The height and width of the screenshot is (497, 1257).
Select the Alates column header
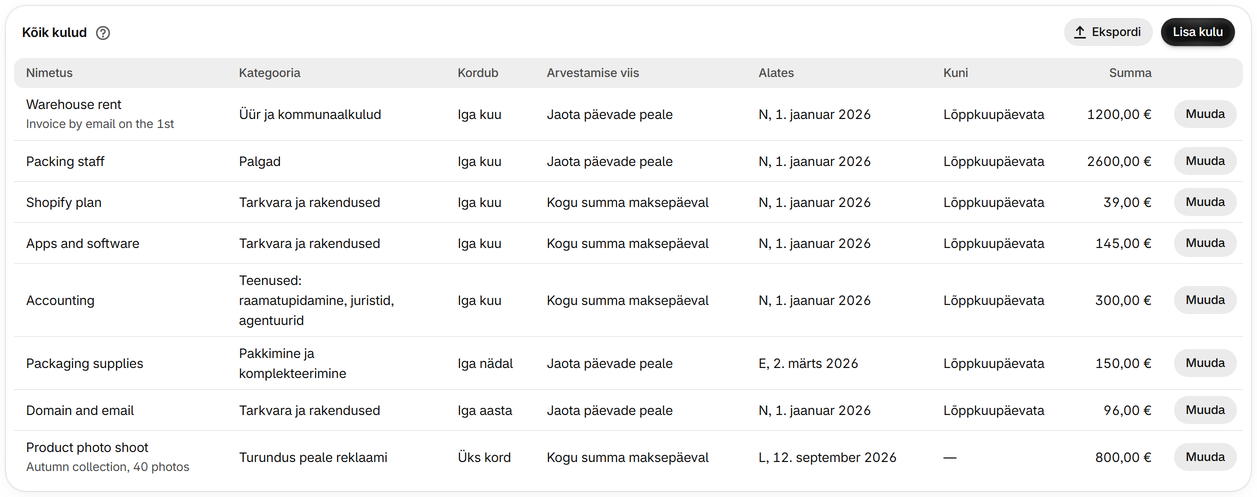(776, 73)
